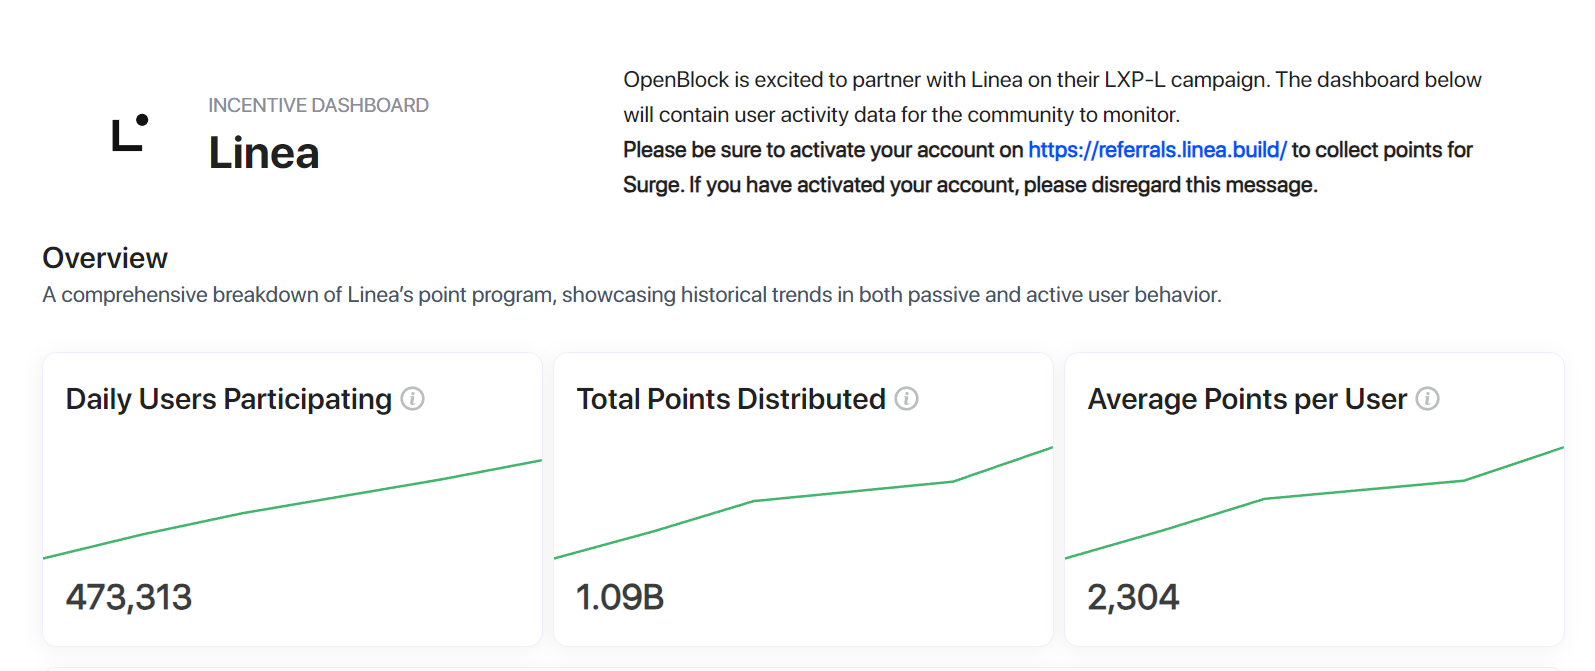
Task: Click the Total Points Distributed trend chart
Action: point(804,503)
